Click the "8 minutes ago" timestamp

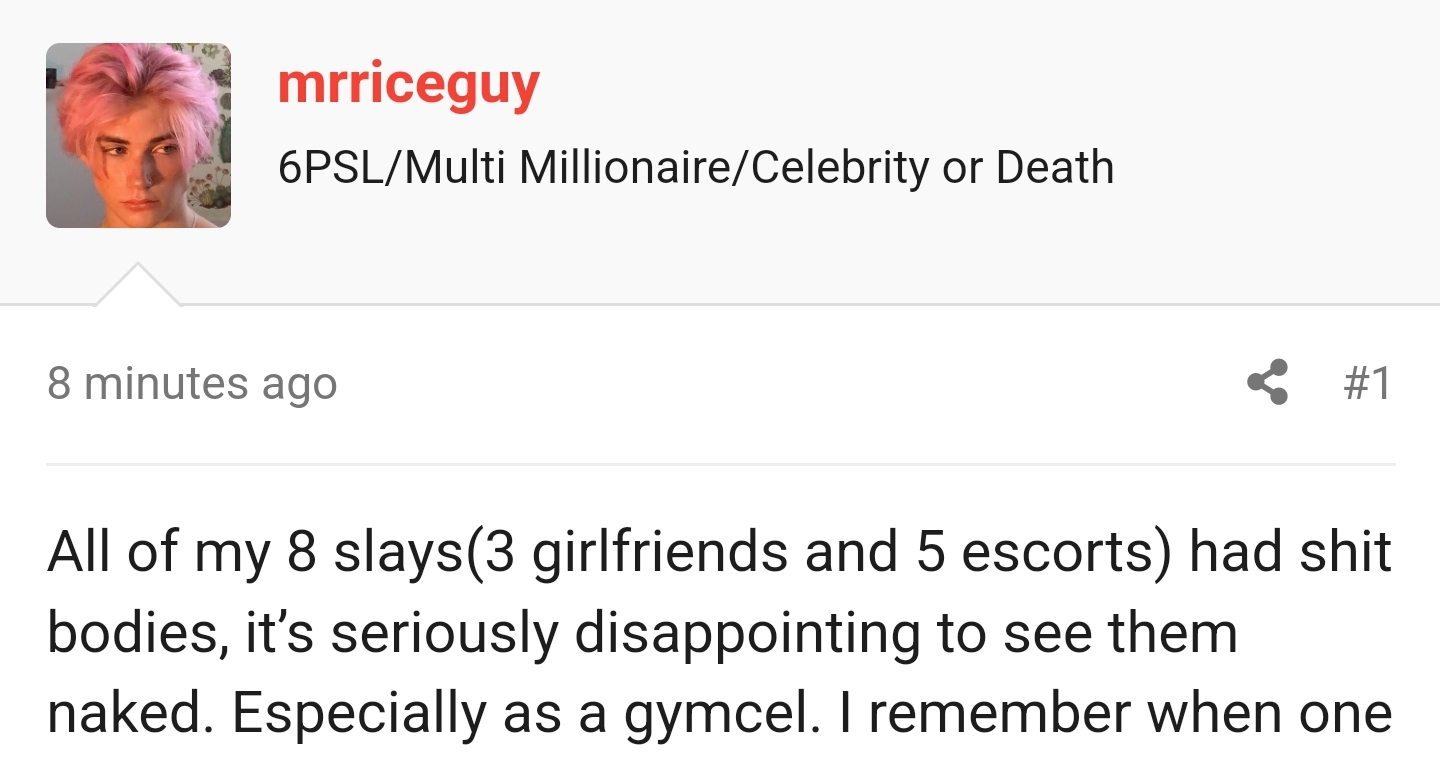click(x=192, y=384)
